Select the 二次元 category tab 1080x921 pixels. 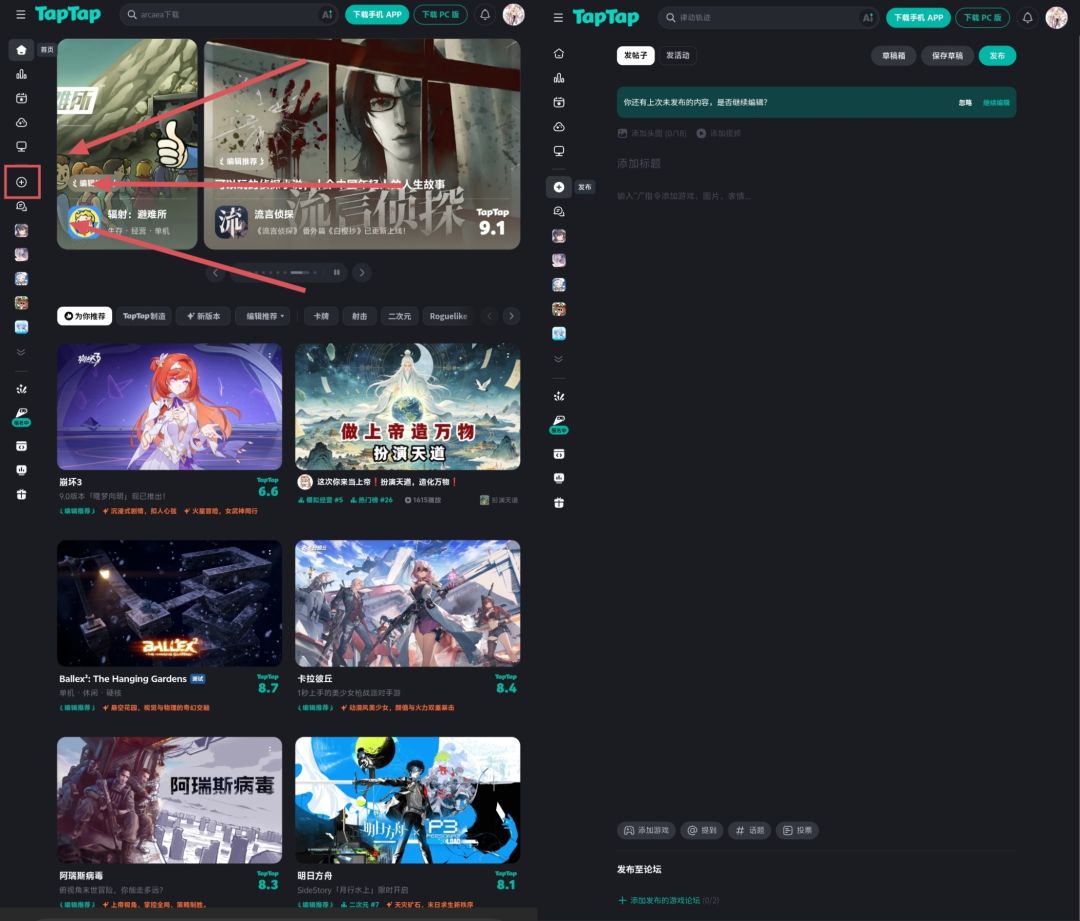click(399, 316)
